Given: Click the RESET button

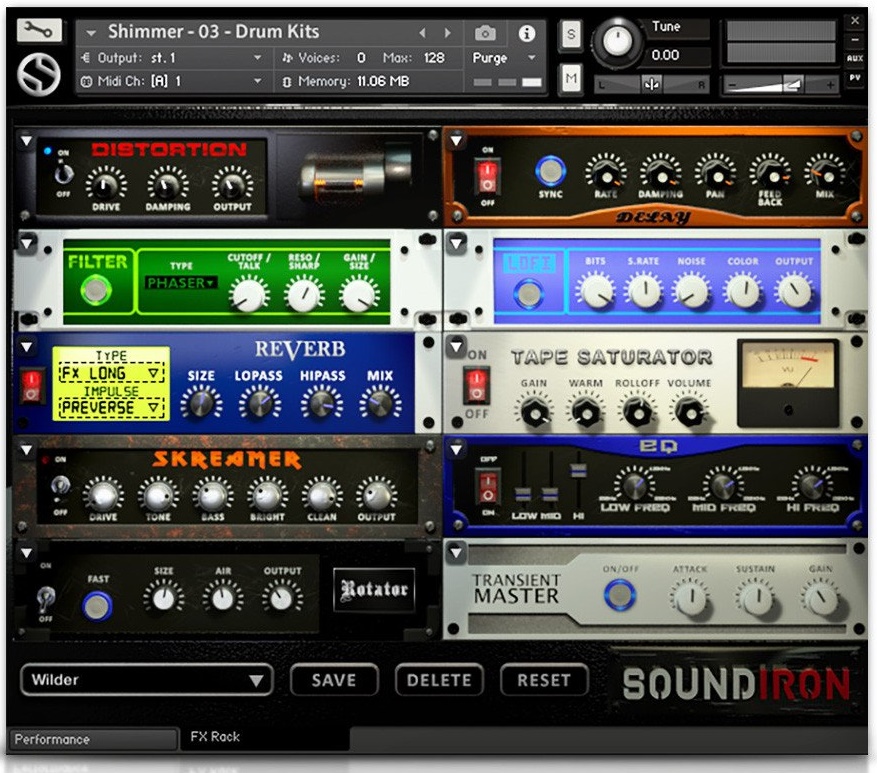Looking at the screenshot, I should (x=544, y=680).
